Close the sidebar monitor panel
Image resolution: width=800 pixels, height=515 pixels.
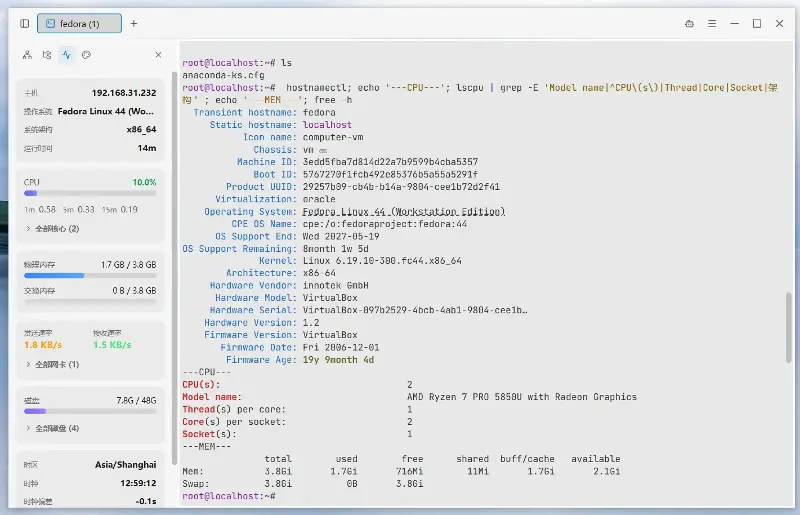(x=158, y=55)
